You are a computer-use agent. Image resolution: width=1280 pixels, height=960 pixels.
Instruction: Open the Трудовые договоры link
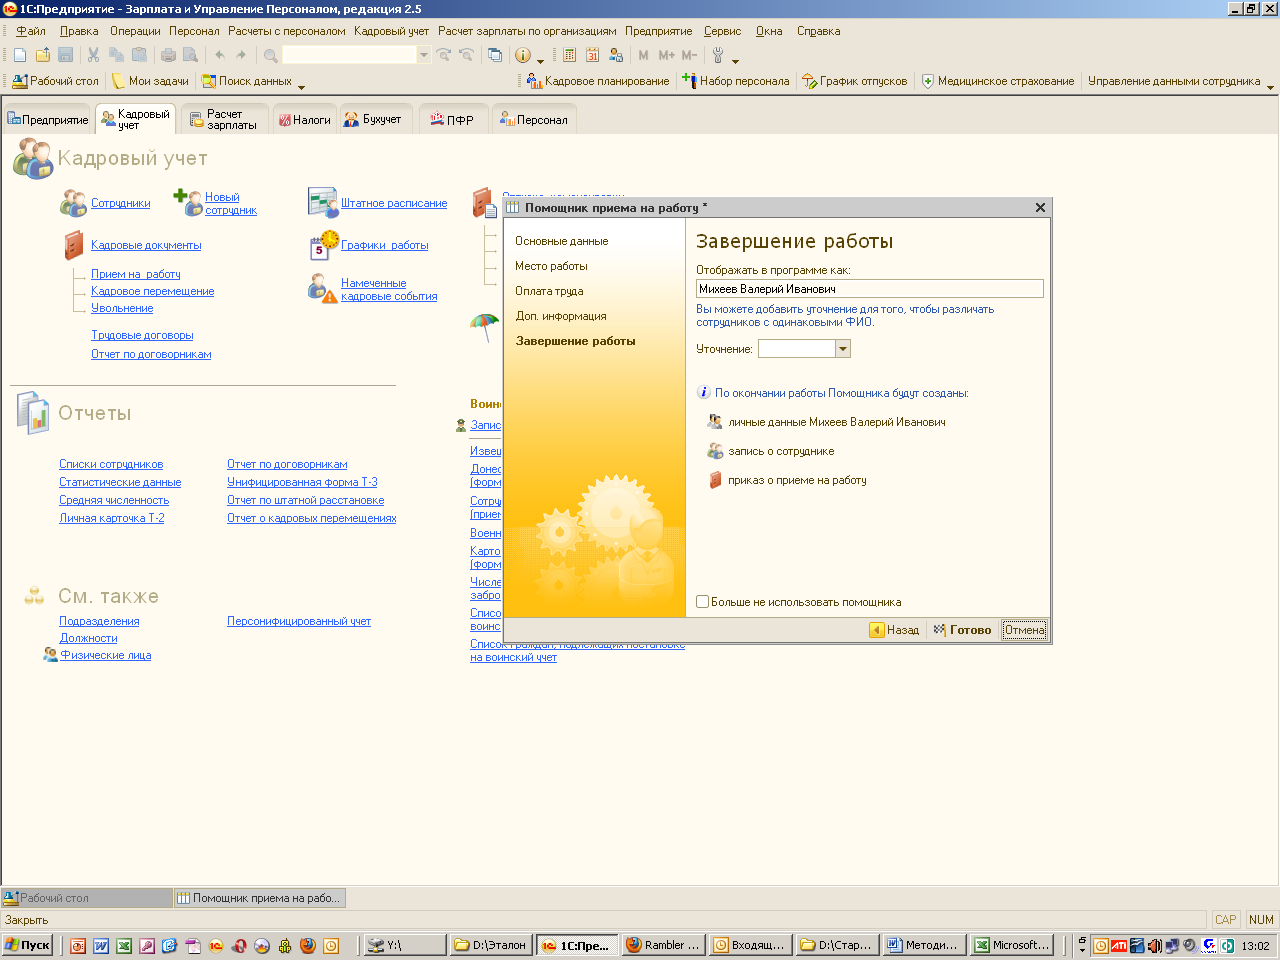point(142,335)
